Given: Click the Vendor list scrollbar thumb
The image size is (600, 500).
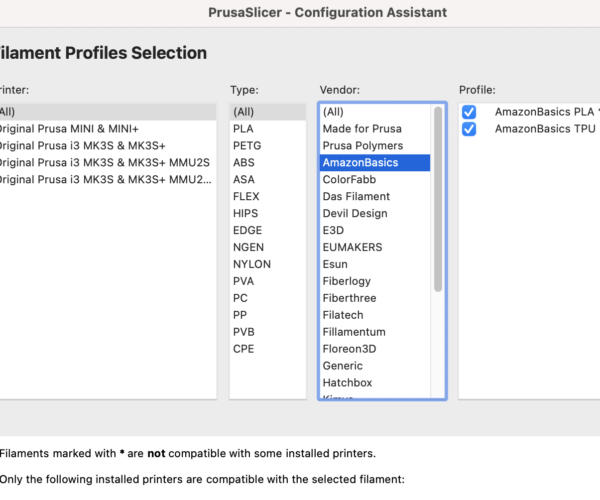Looking at the screenshot, I should tap(438, 199).
